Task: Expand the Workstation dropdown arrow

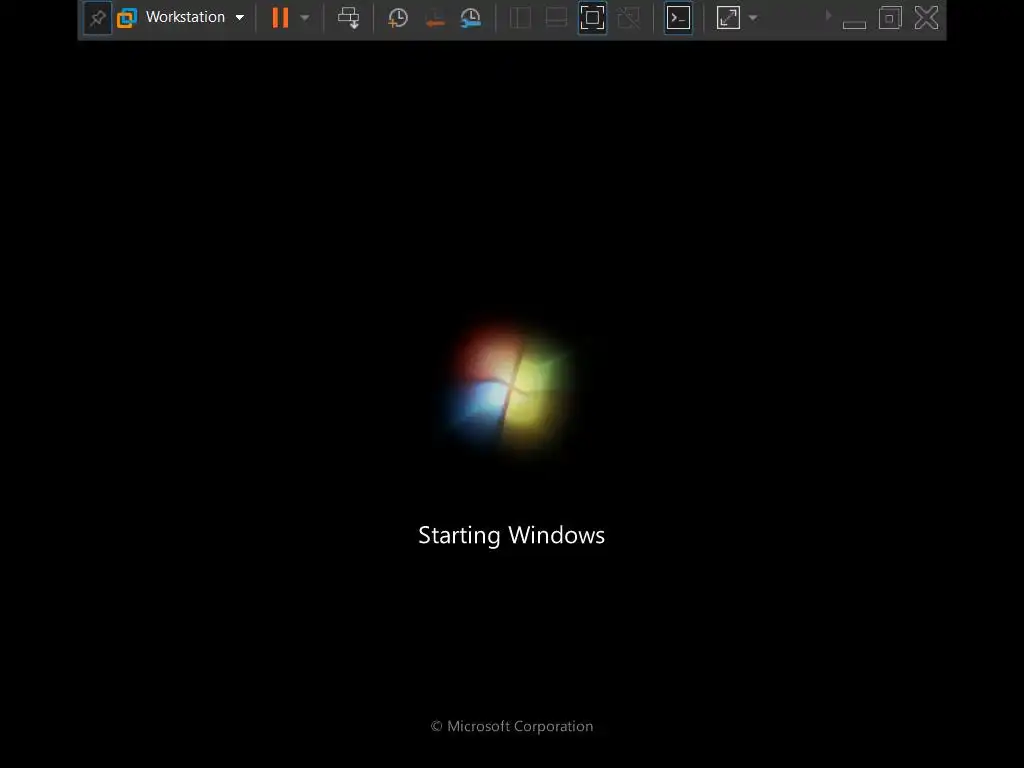Action: [x=240, y=18]
